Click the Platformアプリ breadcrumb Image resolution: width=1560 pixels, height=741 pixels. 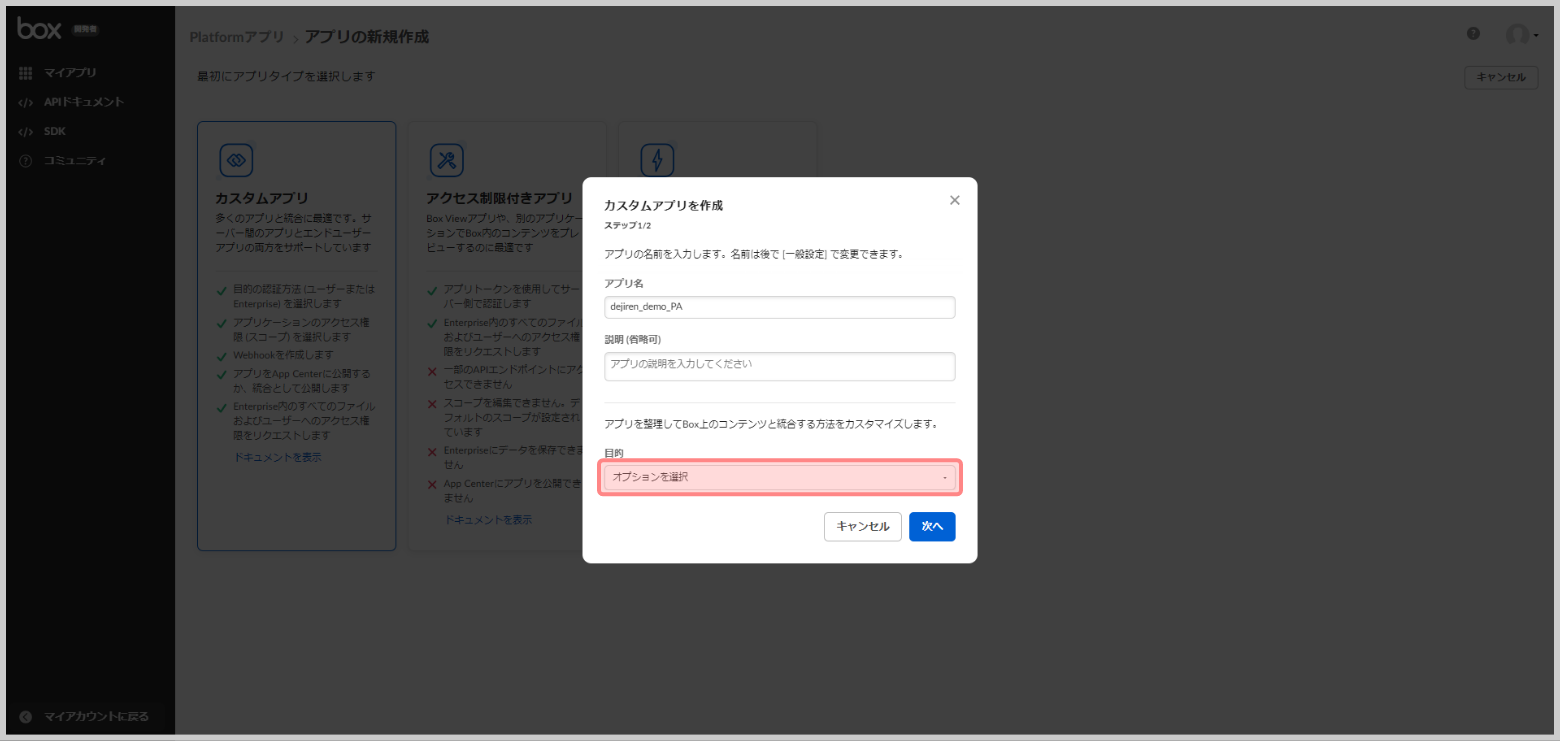pos(237,37)
